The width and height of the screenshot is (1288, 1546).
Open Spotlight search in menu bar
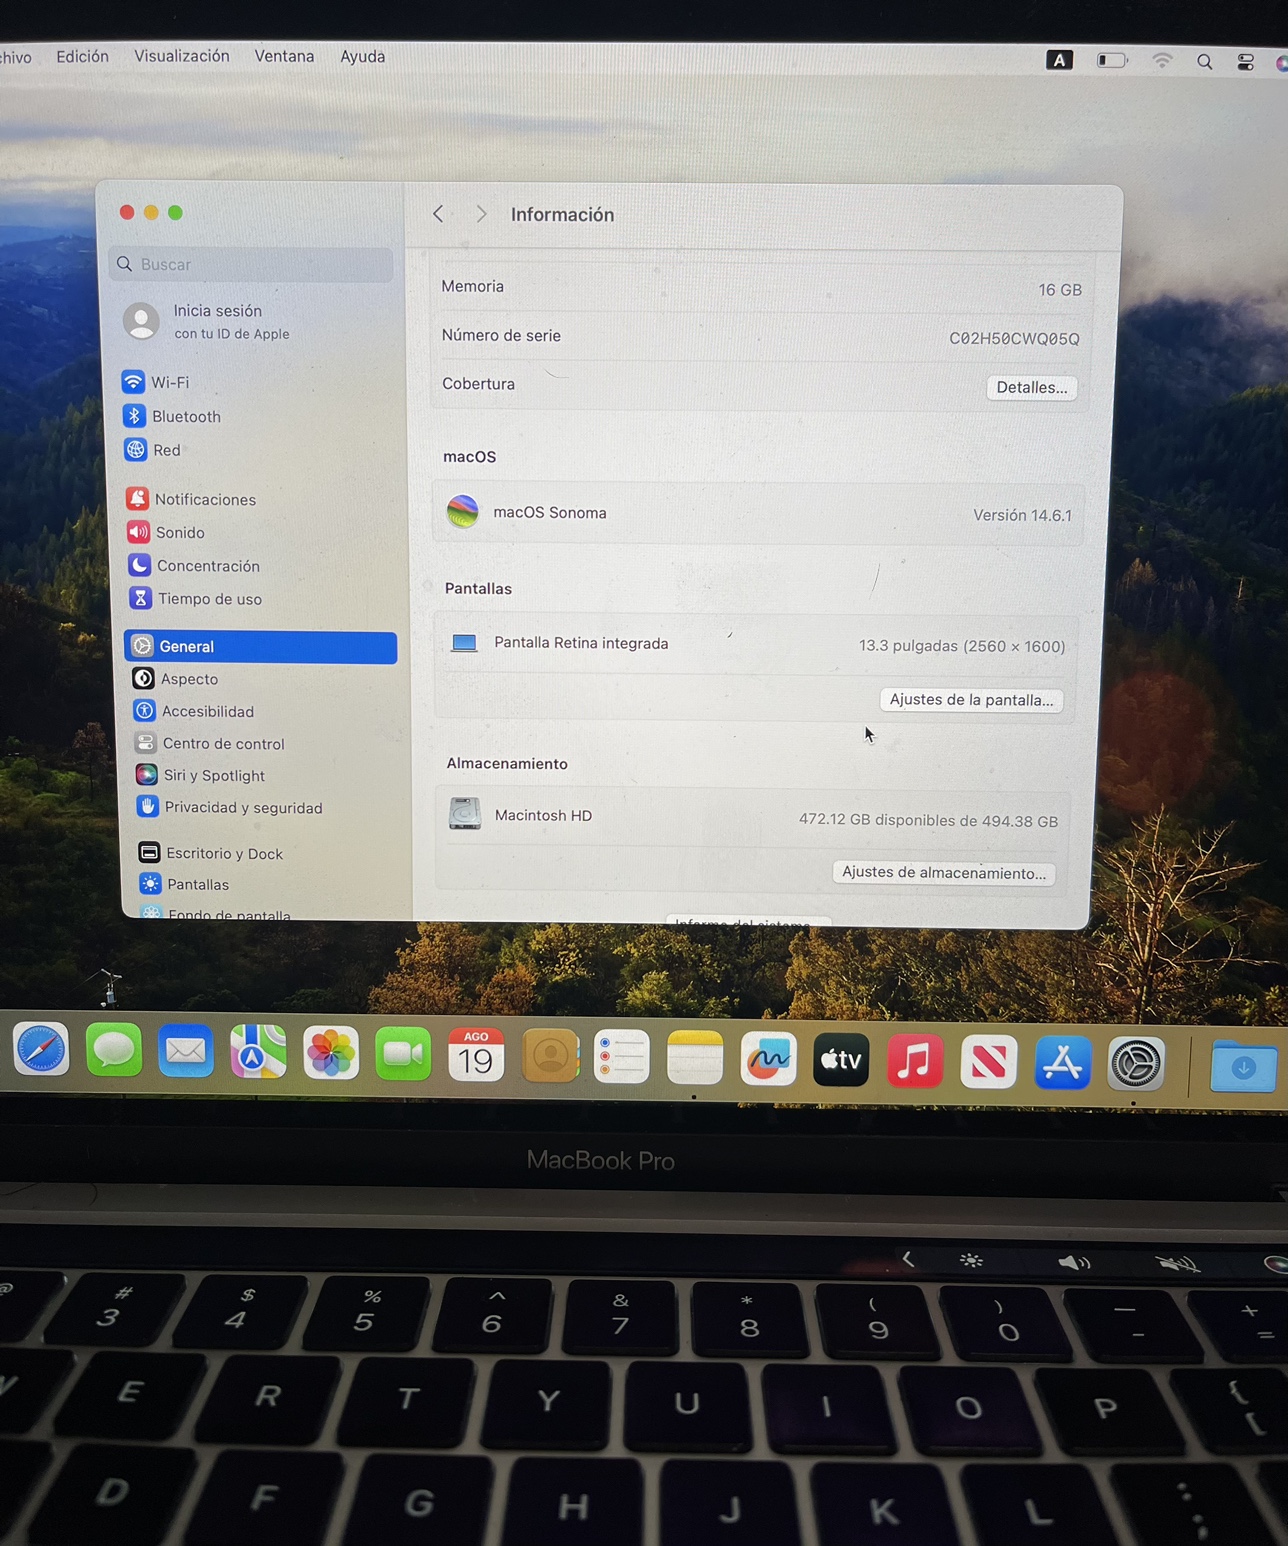(x=1205, y=62)
